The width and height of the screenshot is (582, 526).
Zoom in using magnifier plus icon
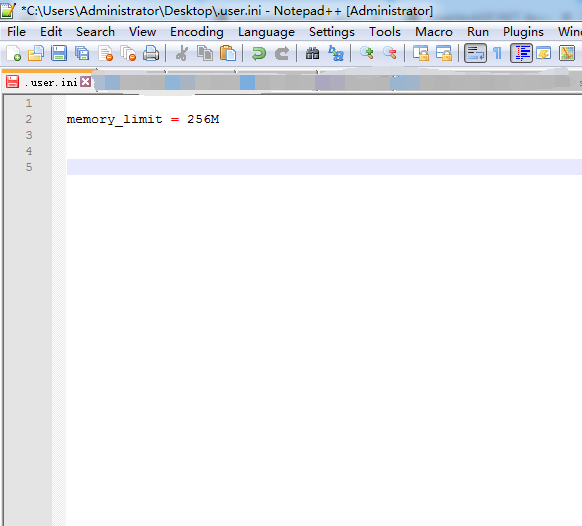[367, 53]
